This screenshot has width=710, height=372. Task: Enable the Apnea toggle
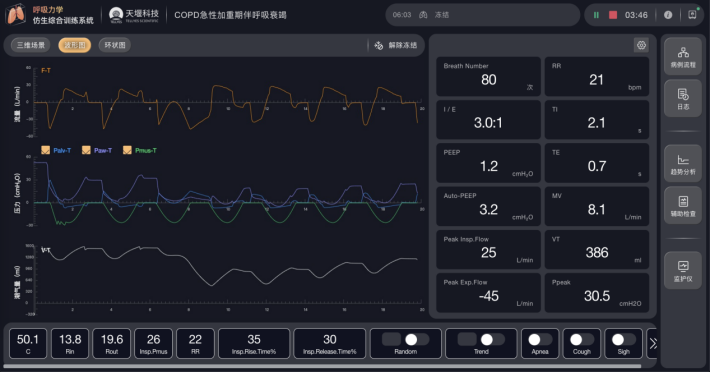(x=540, y=339)
